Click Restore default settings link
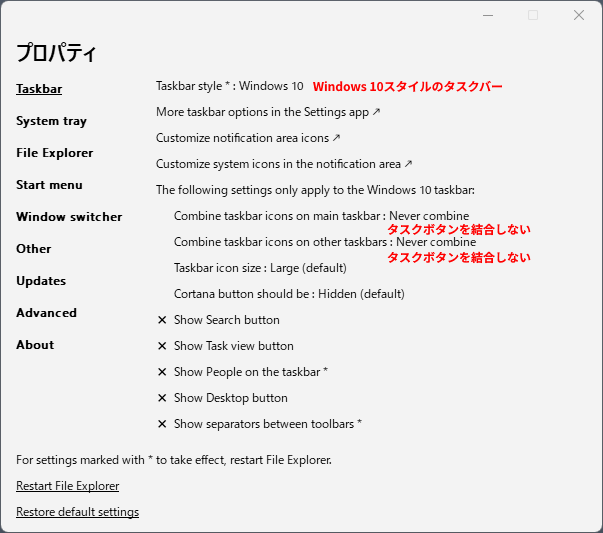603x533 pixels. point(78,512)
